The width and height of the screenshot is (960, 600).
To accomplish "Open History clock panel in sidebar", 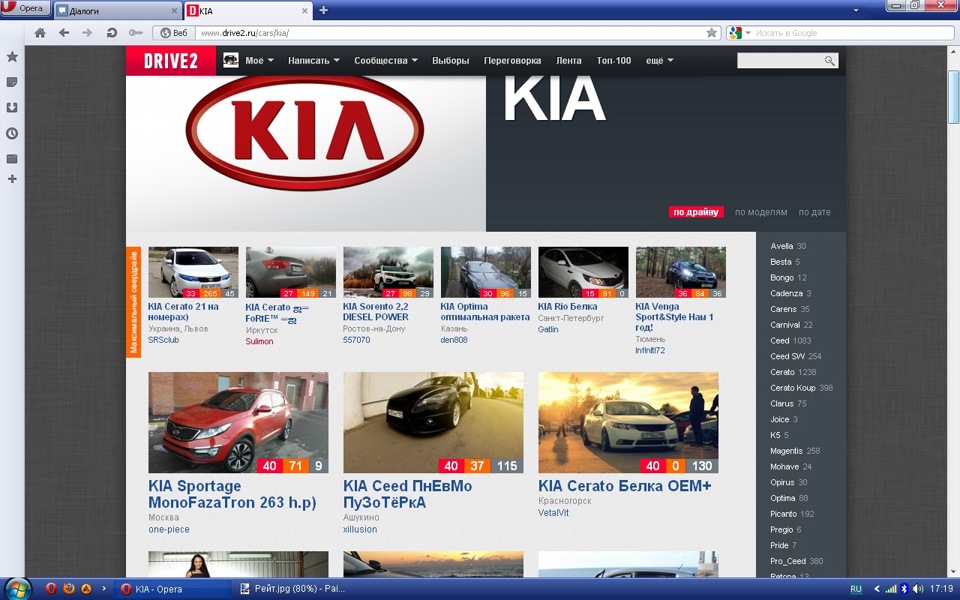I will pos(12,133).
